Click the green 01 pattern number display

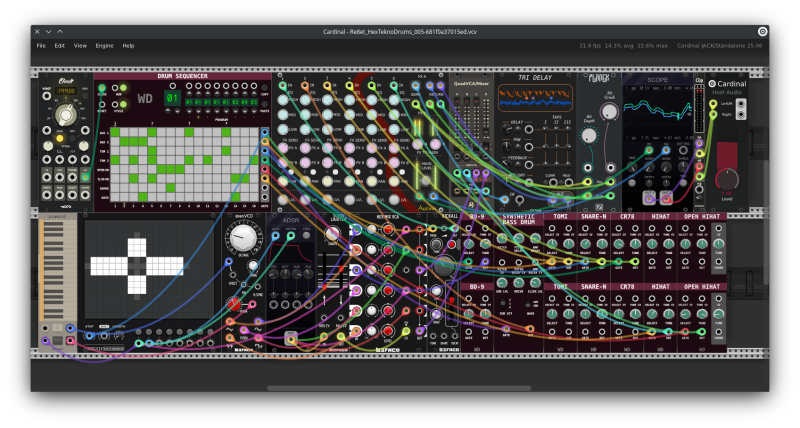[172, 100]
